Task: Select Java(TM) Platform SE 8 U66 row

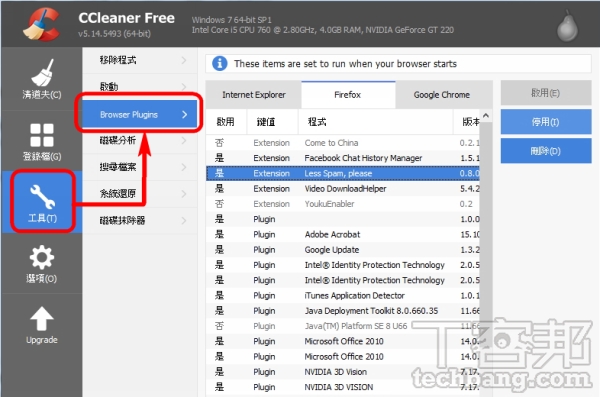Action: [x=343, y=326]
